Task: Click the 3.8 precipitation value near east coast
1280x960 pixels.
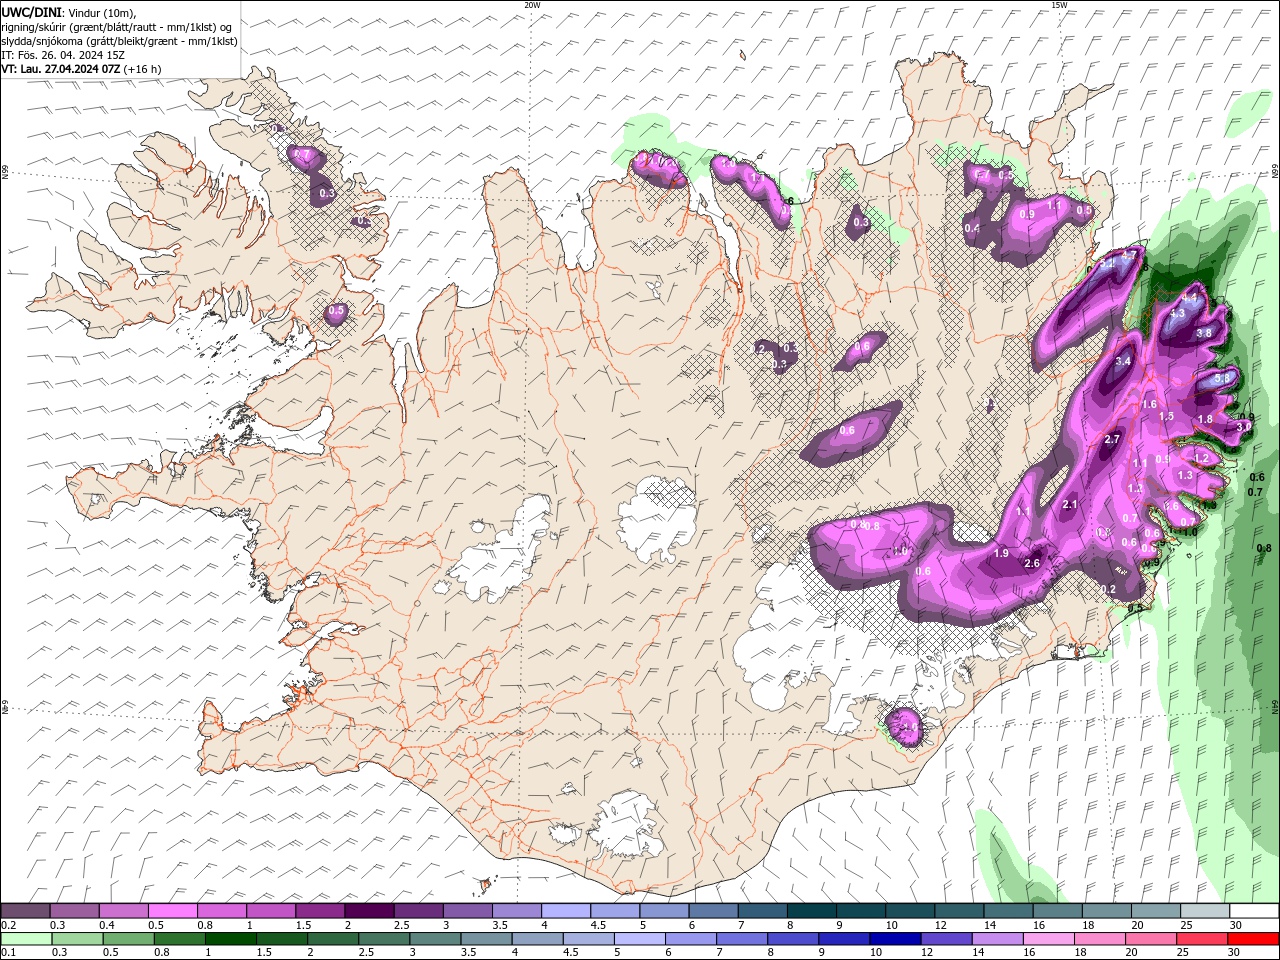Action: [1204, 333]
